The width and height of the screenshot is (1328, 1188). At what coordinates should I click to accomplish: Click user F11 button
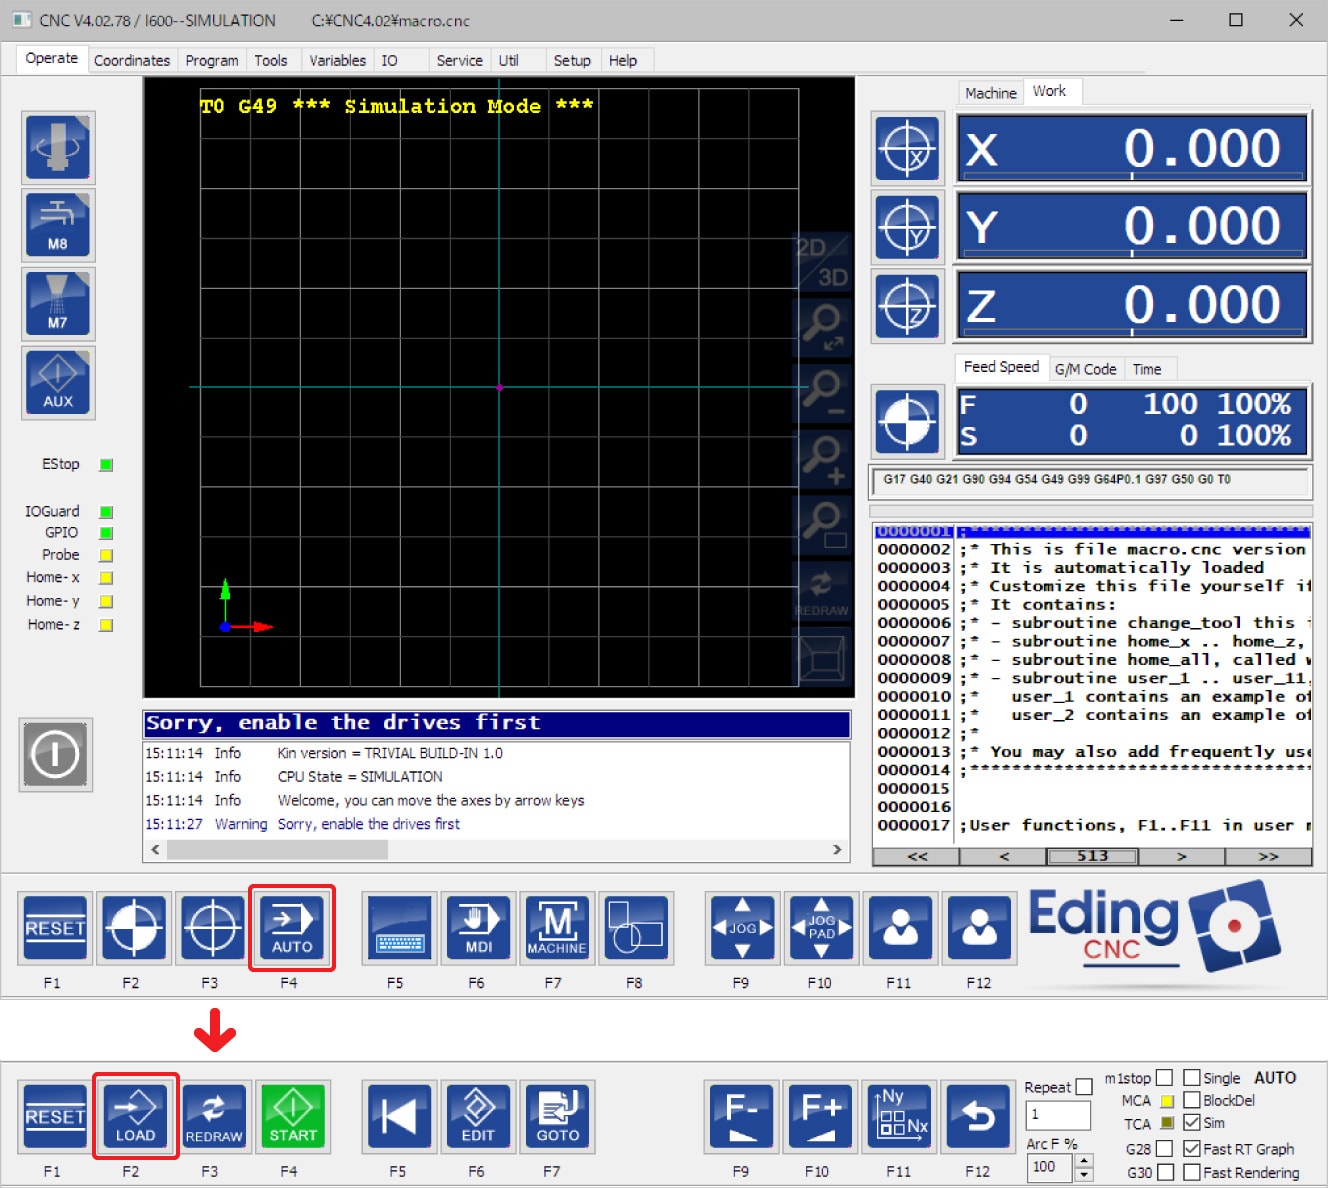(x=901, y=928)
